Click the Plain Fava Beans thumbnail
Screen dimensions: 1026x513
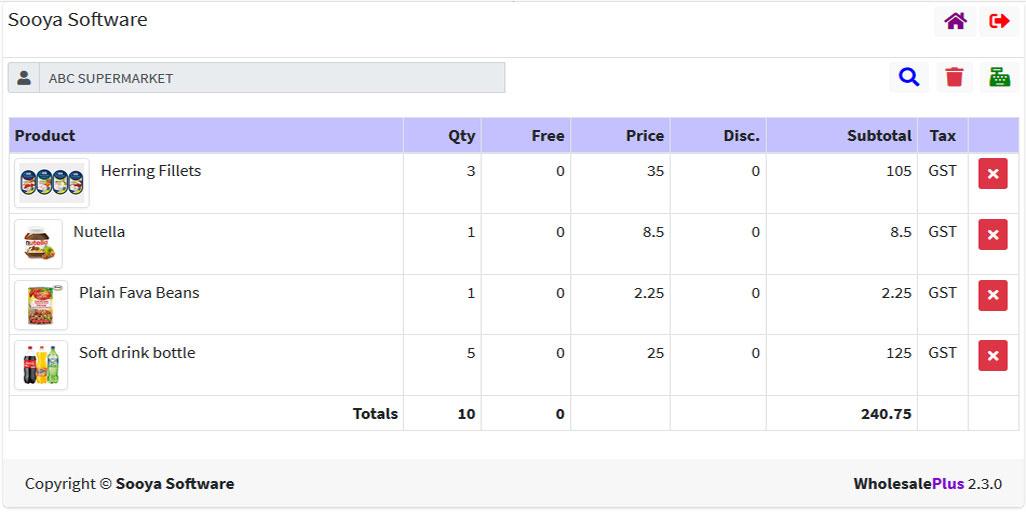pyautogui.click(x=41, y=304)
